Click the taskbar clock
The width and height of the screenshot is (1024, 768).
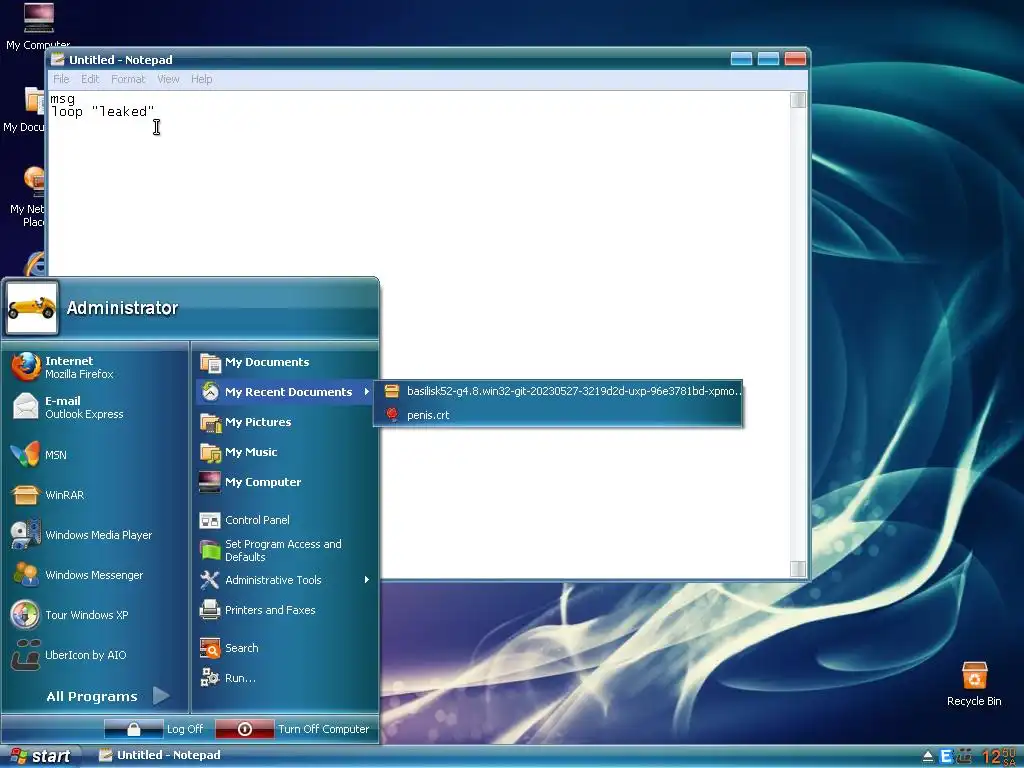click(x=999, y=757)
